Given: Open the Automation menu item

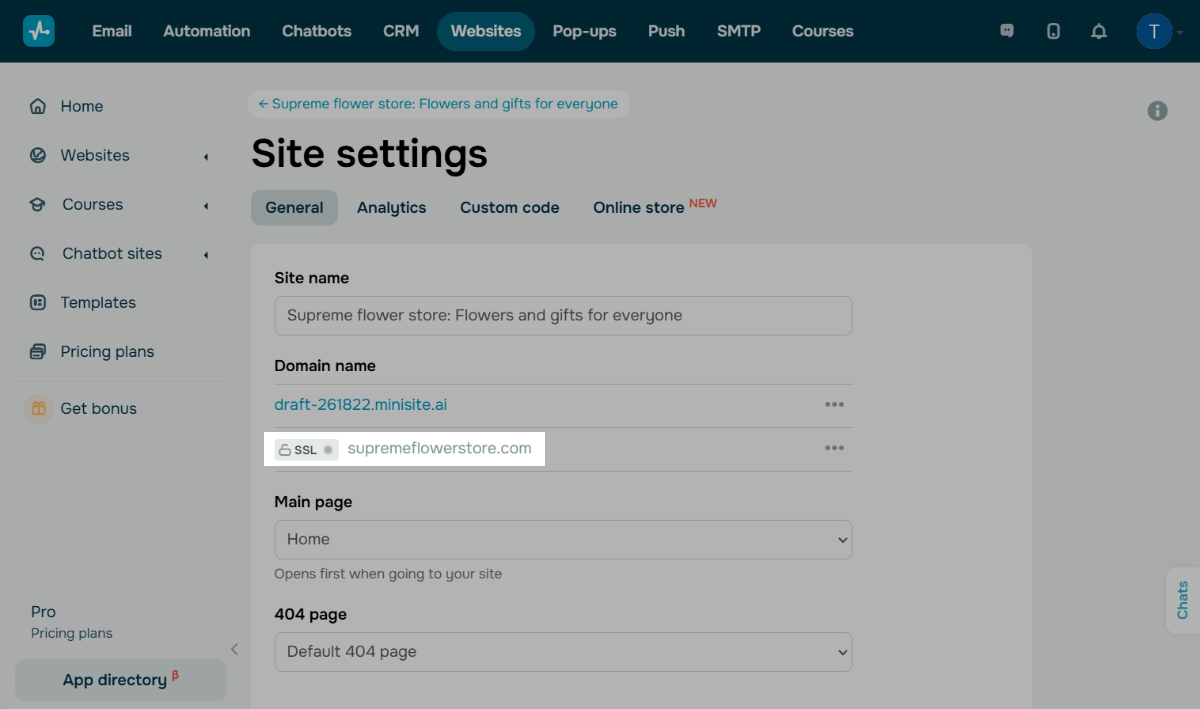Looking at the screenshot, I should click(x=207, y=31).
